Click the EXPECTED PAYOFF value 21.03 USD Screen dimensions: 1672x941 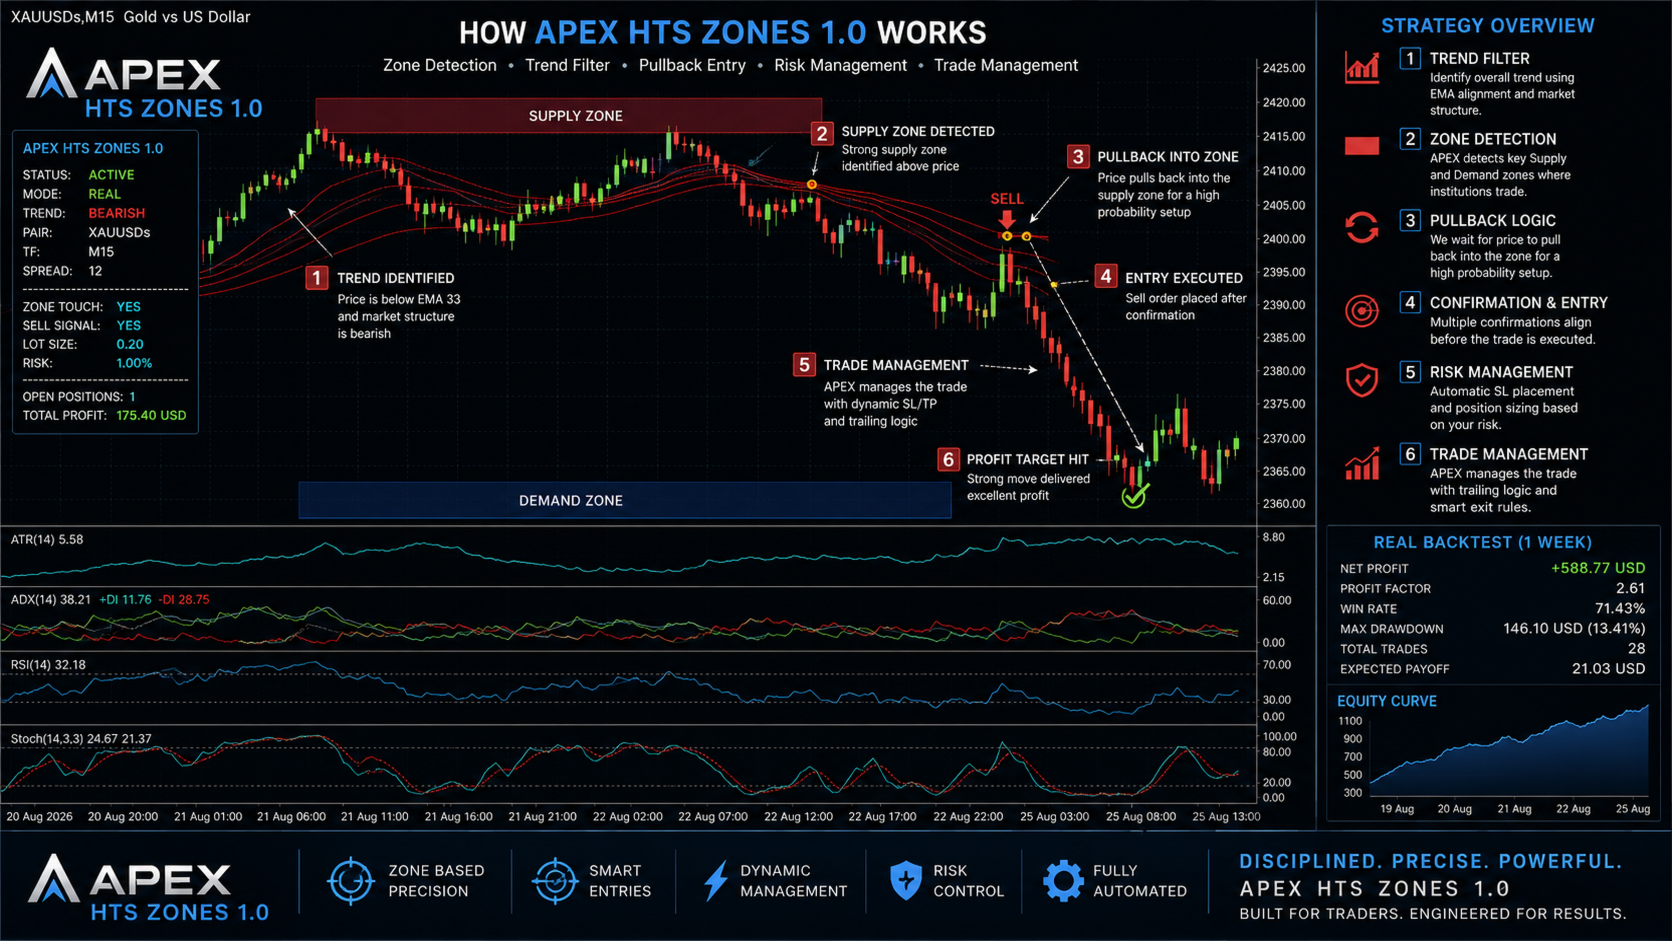[x=1608, y=668]
